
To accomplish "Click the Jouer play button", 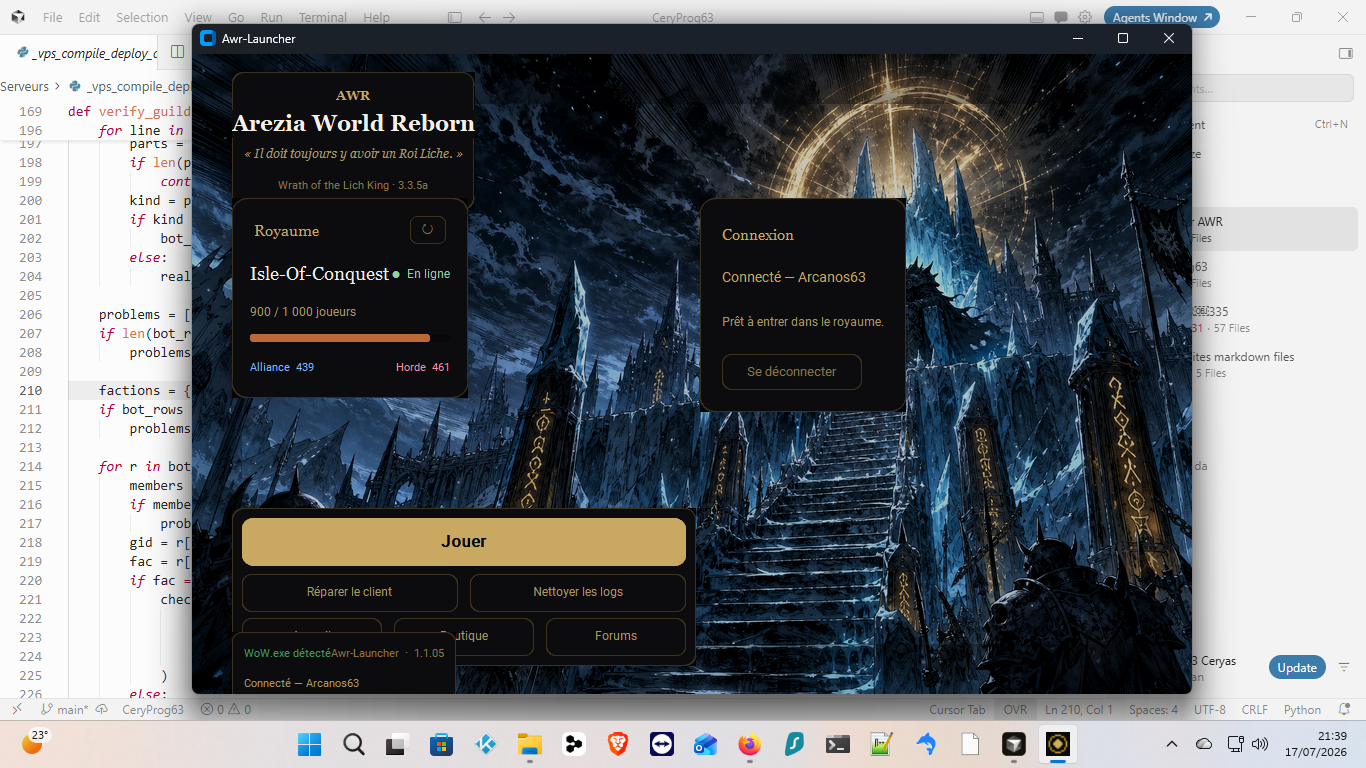I will (464, 542).
